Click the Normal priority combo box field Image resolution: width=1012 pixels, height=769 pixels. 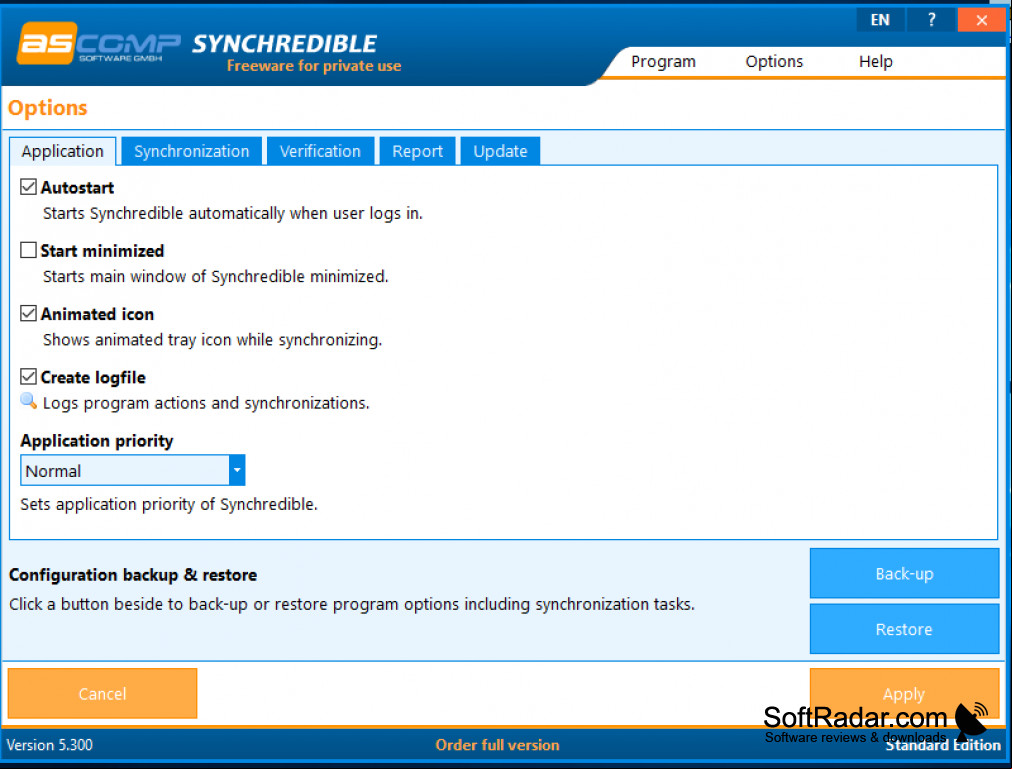(133, 471)
